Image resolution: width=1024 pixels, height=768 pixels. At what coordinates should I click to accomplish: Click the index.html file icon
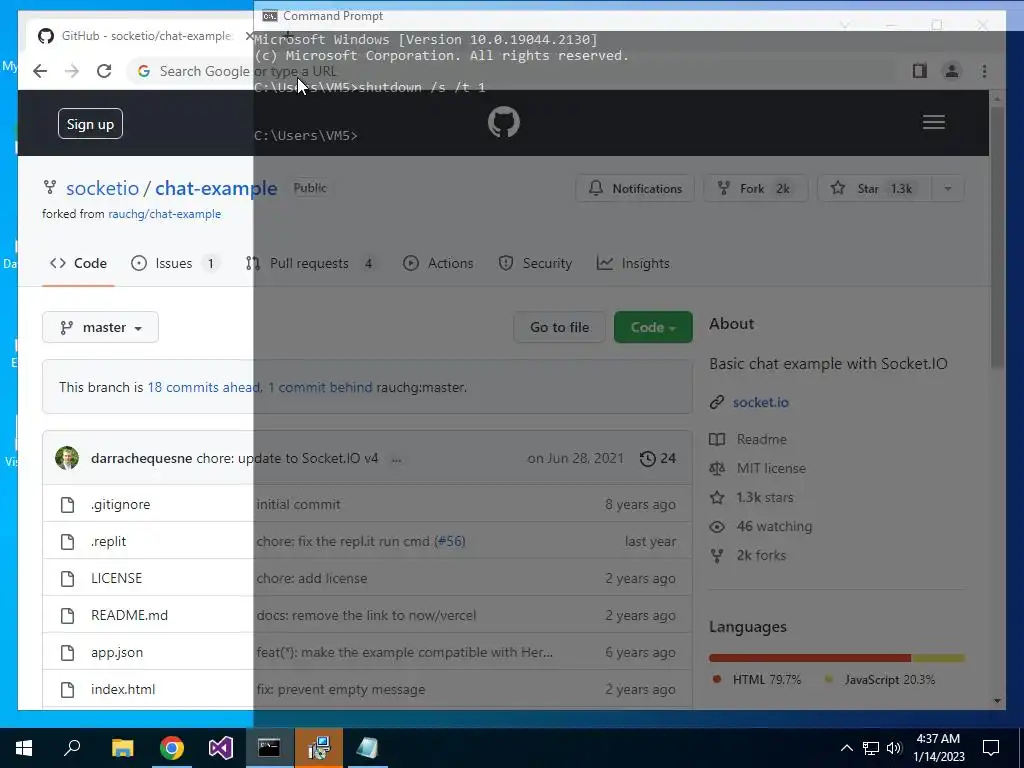tap(67, 689)
